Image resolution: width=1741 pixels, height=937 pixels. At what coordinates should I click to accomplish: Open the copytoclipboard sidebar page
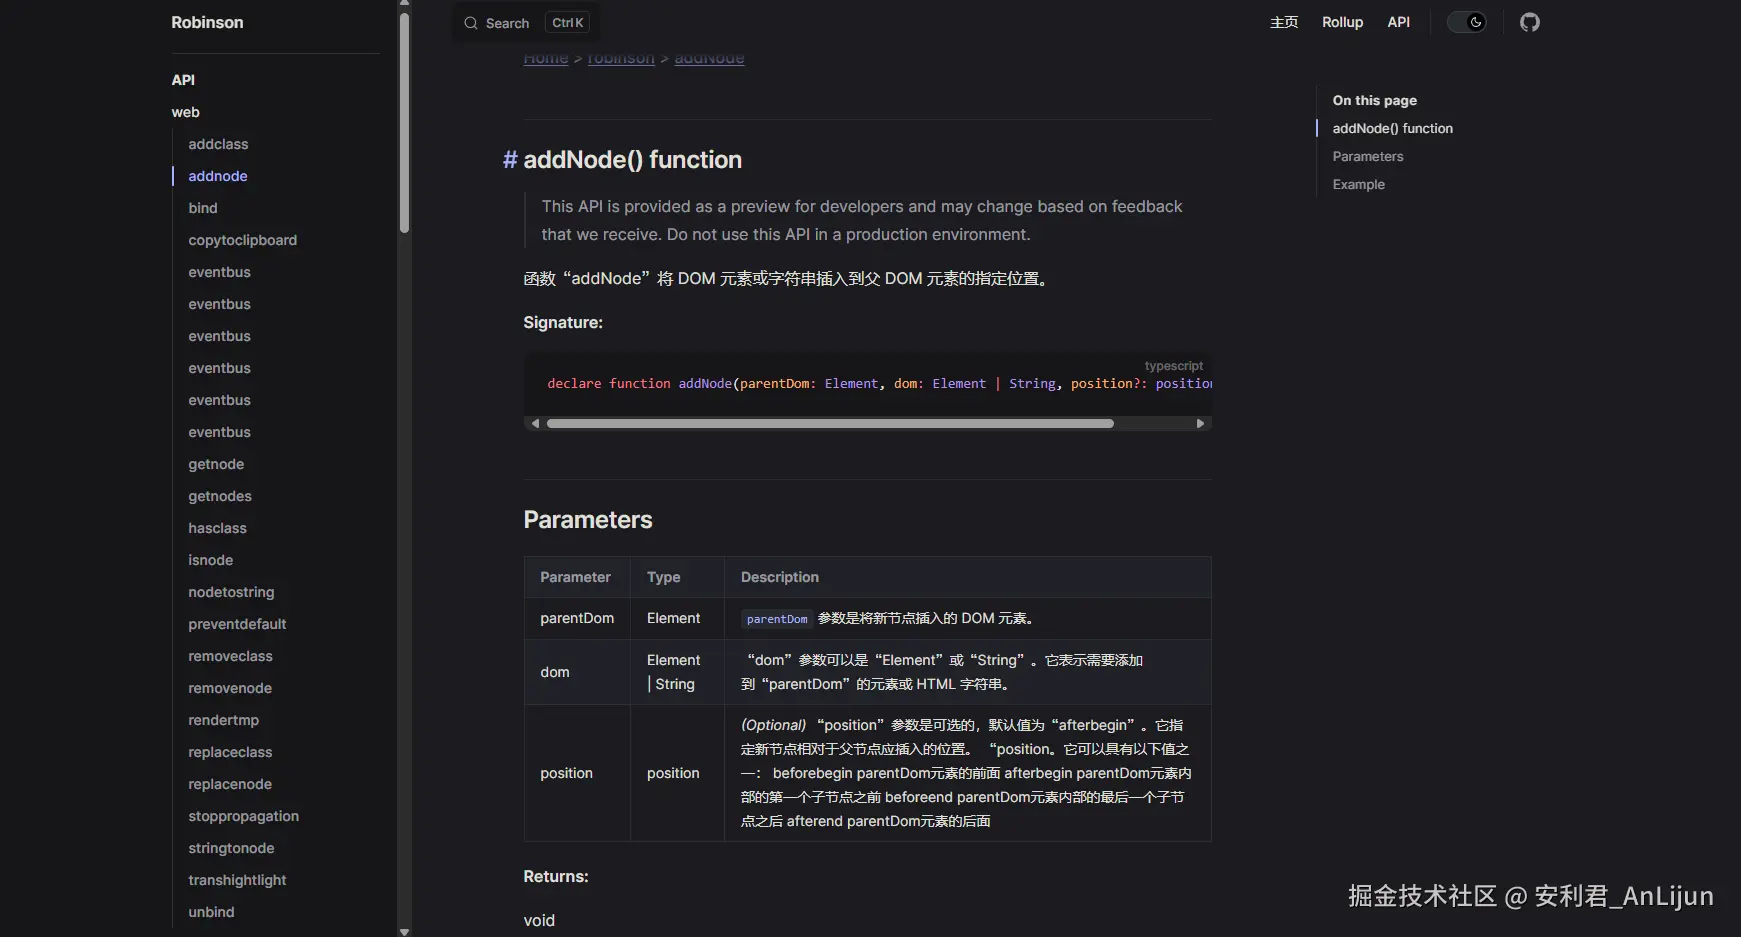[x=242, y=240]
